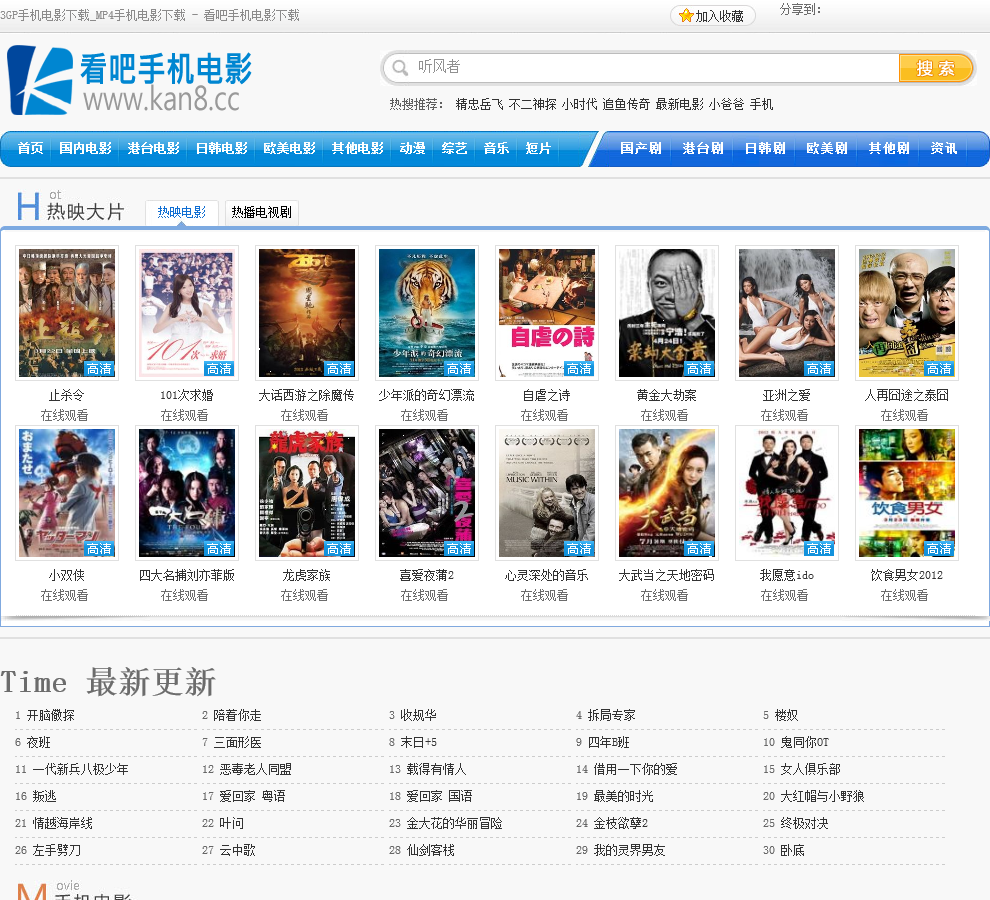This screenshot has width=990, height=900.
Task: Open the 龙虎家族 movie poster
Action: pyautogui.click(x=307, y=493)
